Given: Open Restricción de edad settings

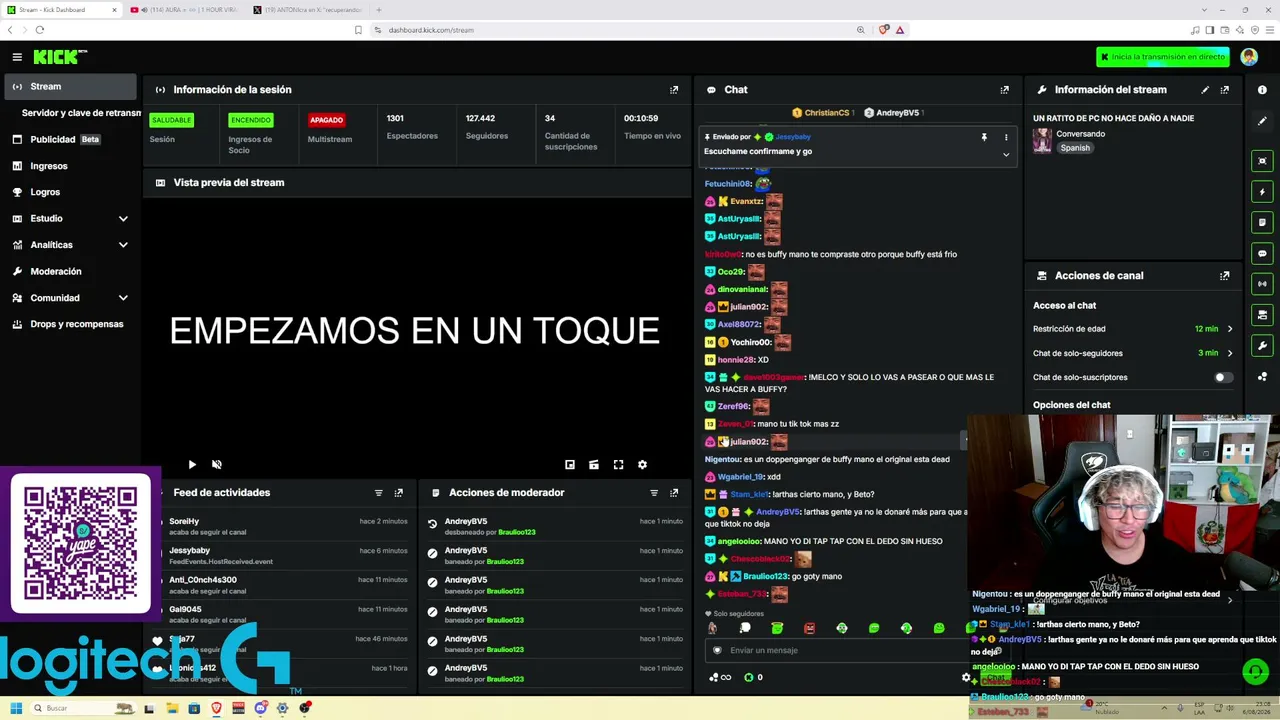Looking at the screenshot, I should [1133, 329].
